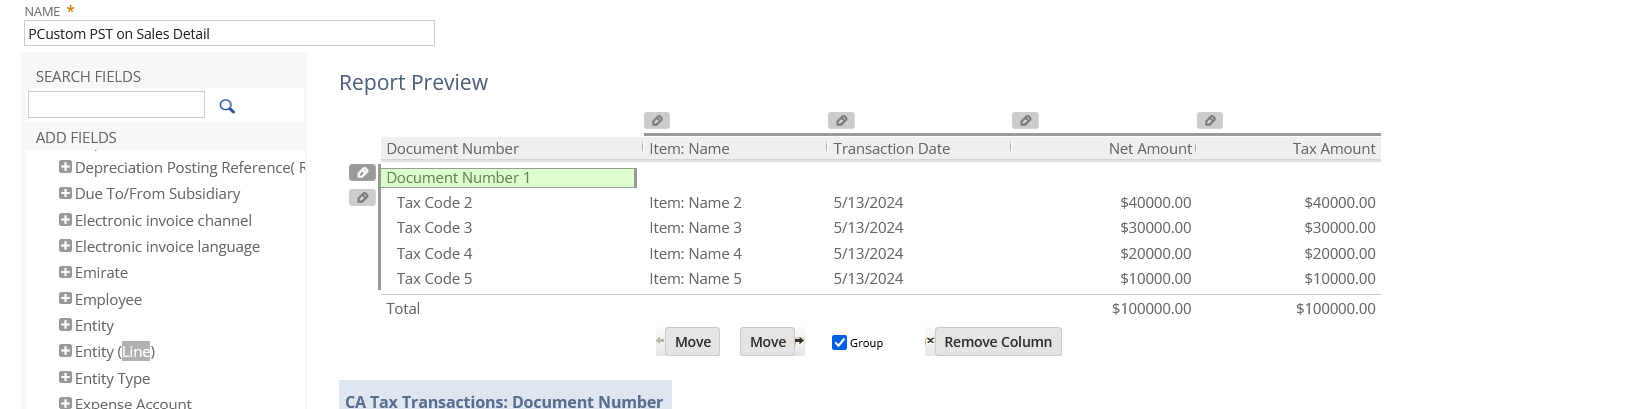Expand the Emirate field node
Viewport: 1644px width, 409px height.
click(x=65, y=272)
